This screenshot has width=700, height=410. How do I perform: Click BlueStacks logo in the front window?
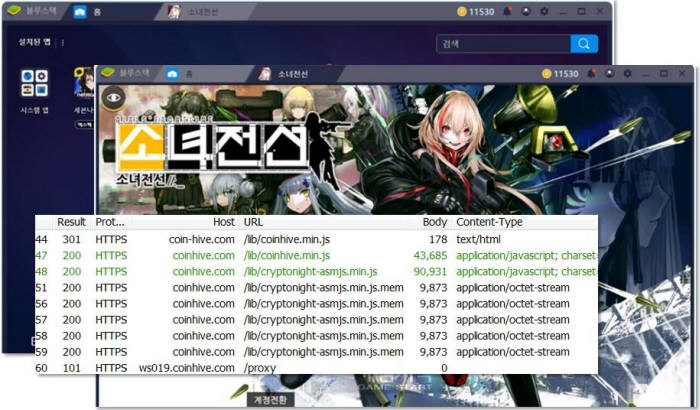[x=108, y=72]
